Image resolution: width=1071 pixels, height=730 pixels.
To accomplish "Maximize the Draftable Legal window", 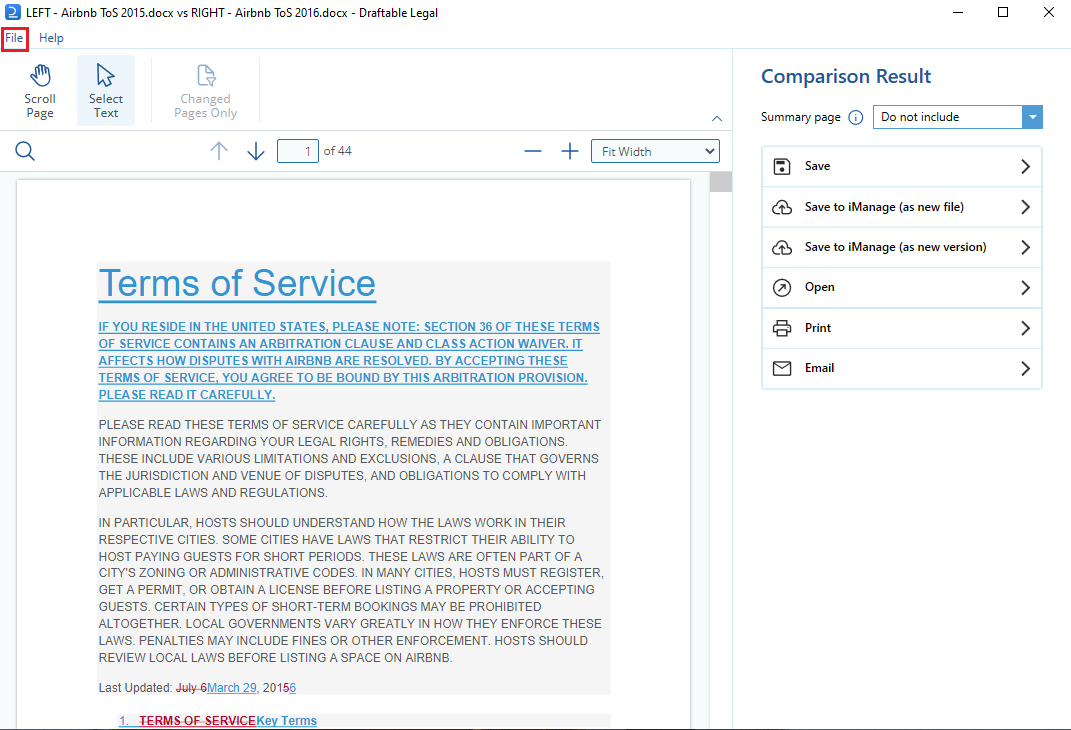I will click(x=1003, y=12).
